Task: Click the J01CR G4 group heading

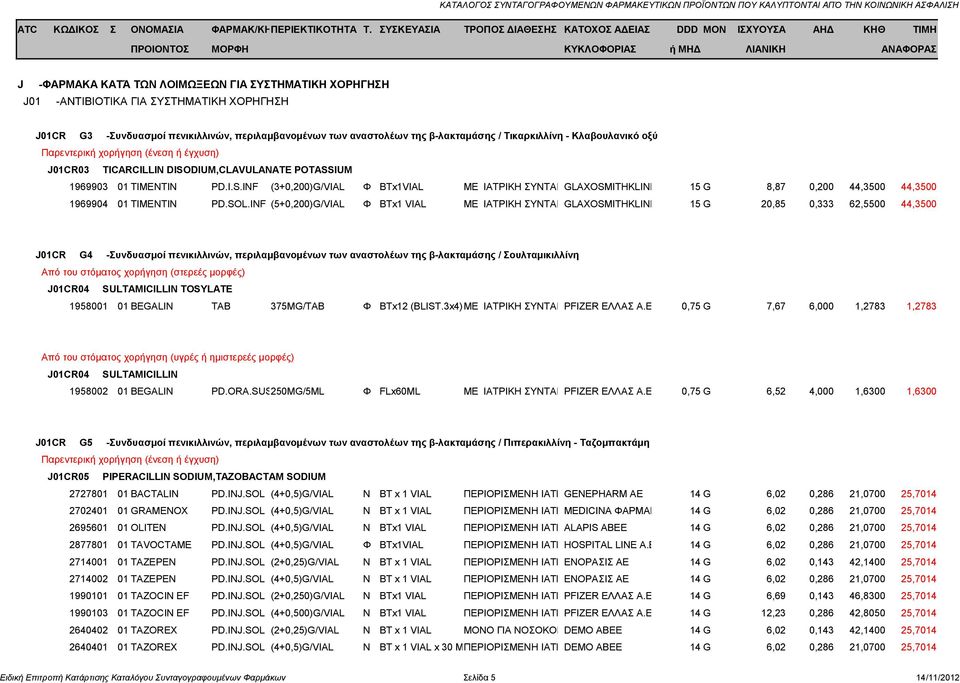Action: tap(307, 255)
